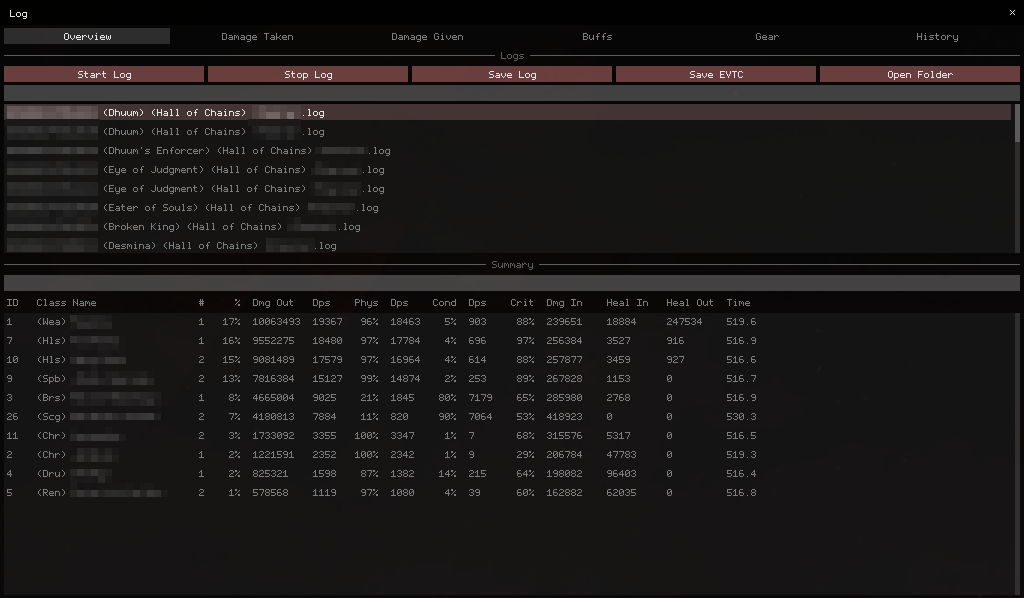1024x598 pixels.
Task: Switch to the Overview tab
Action: 87,37
